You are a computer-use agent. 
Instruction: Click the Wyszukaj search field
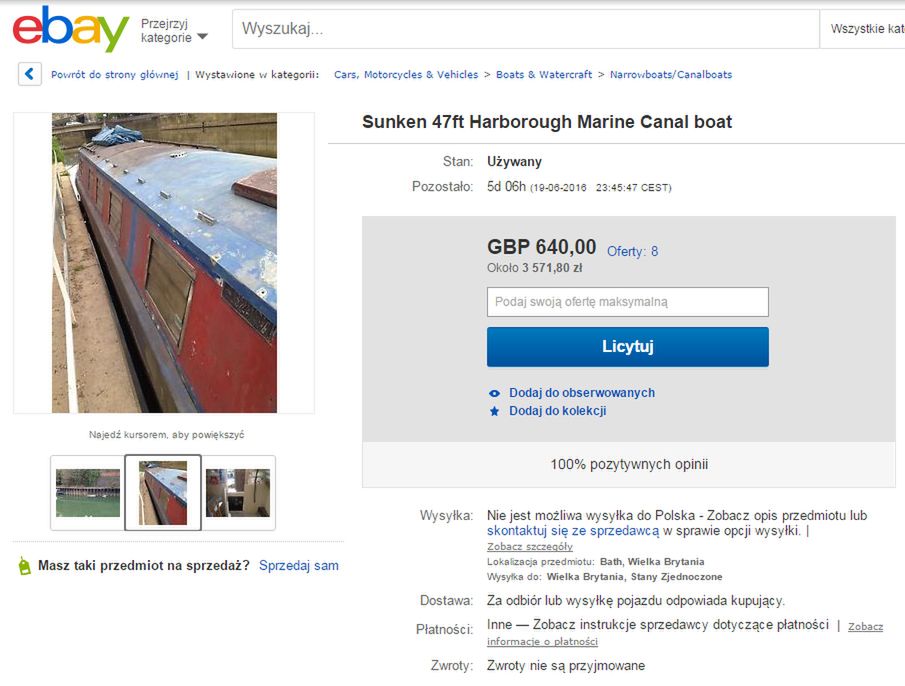[526, 29]
